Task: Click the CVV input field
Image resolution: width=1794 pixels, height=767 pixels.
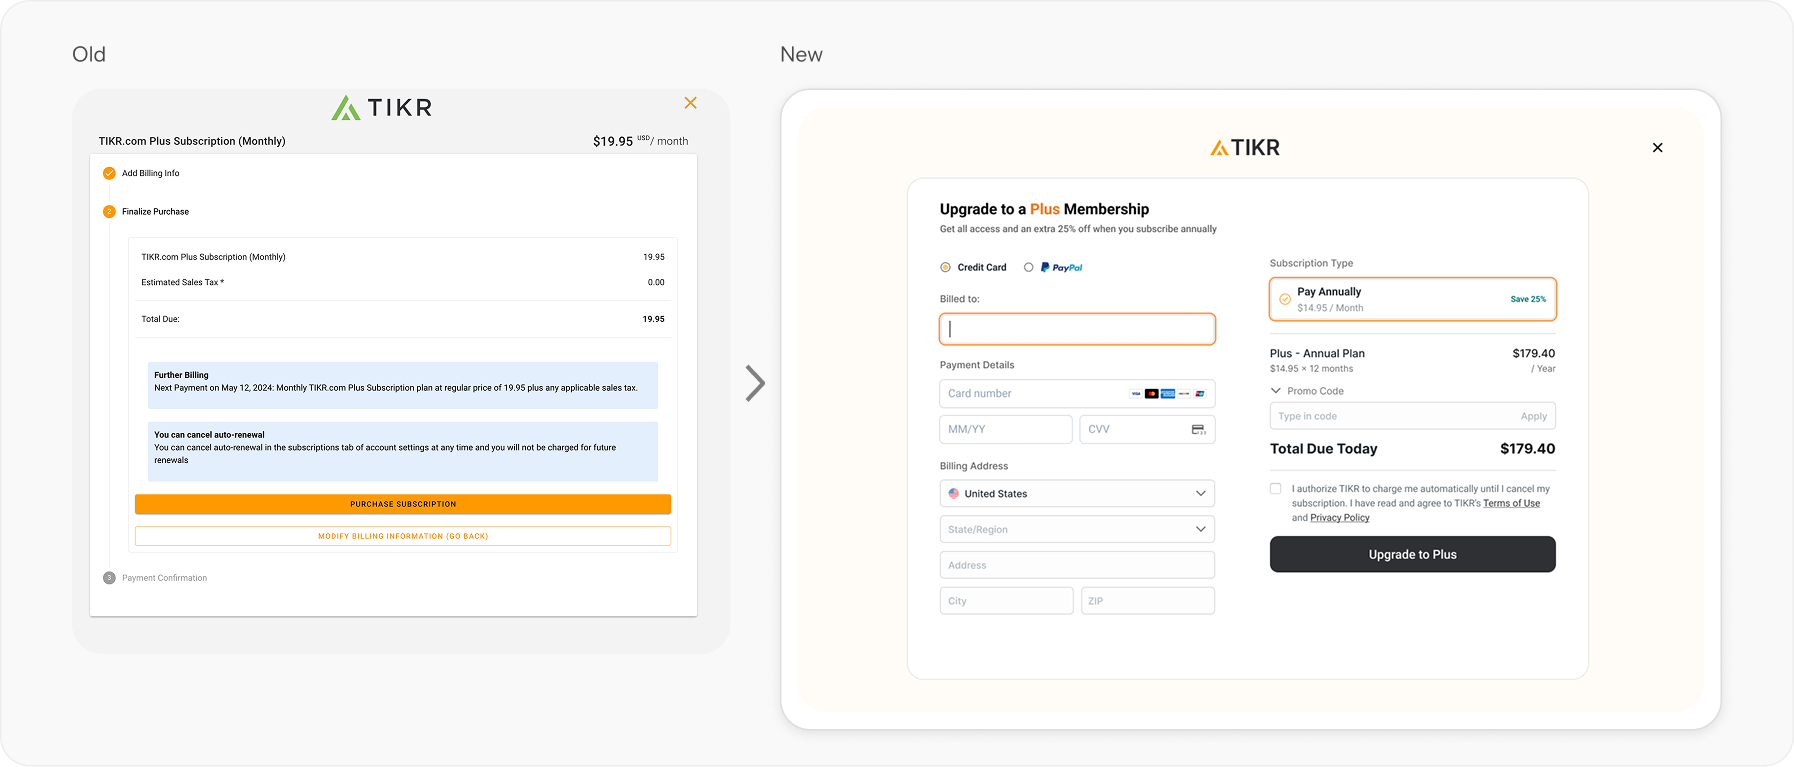Action: coord(1147,430)
